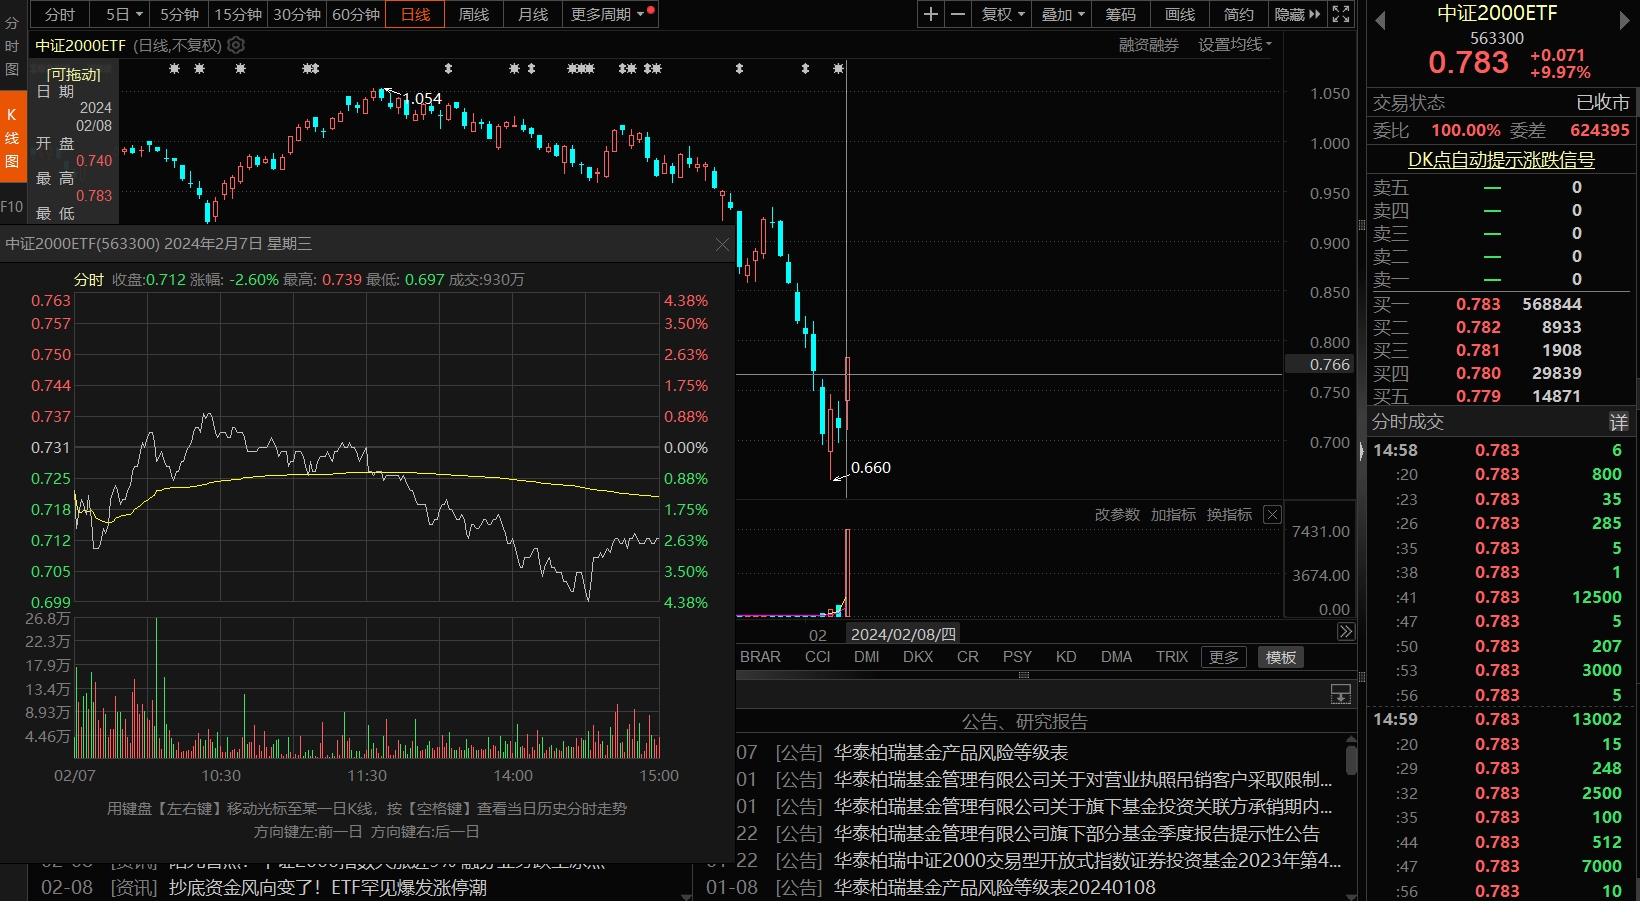The width and height of the screenshot is (1640, 901).
Task: Switch indicator to BRAR
Action: [x=760, y=657]
